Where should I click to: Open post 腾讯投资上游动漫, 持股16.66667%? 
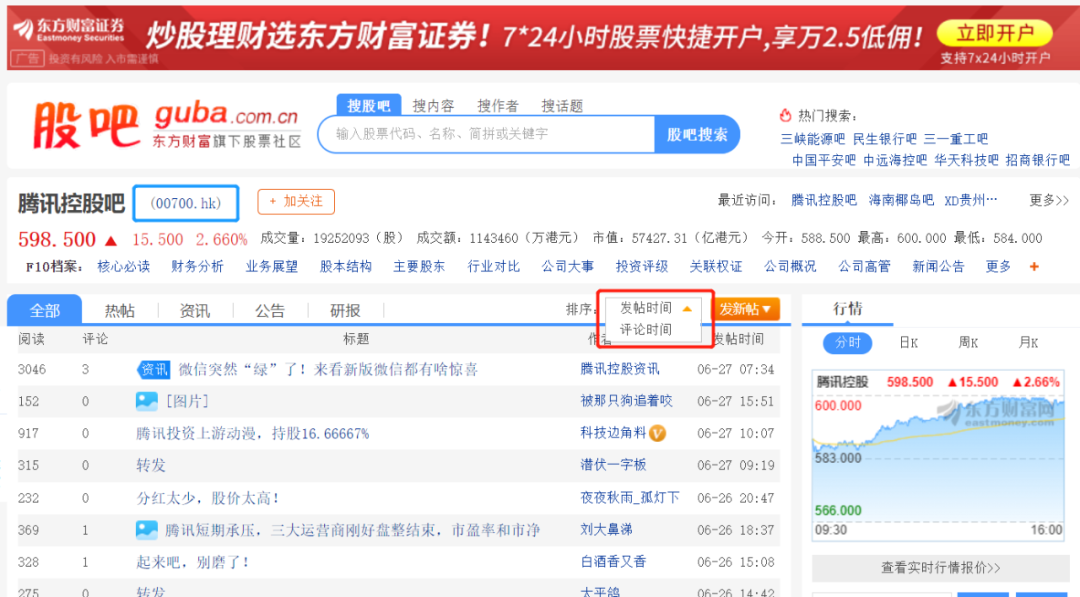(252, 434)
